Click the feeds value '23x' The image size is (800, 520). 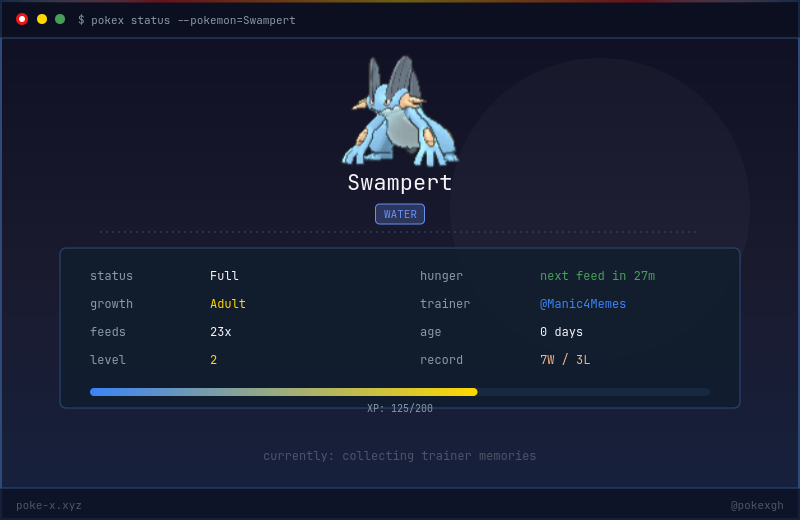(x=220, y=332)
